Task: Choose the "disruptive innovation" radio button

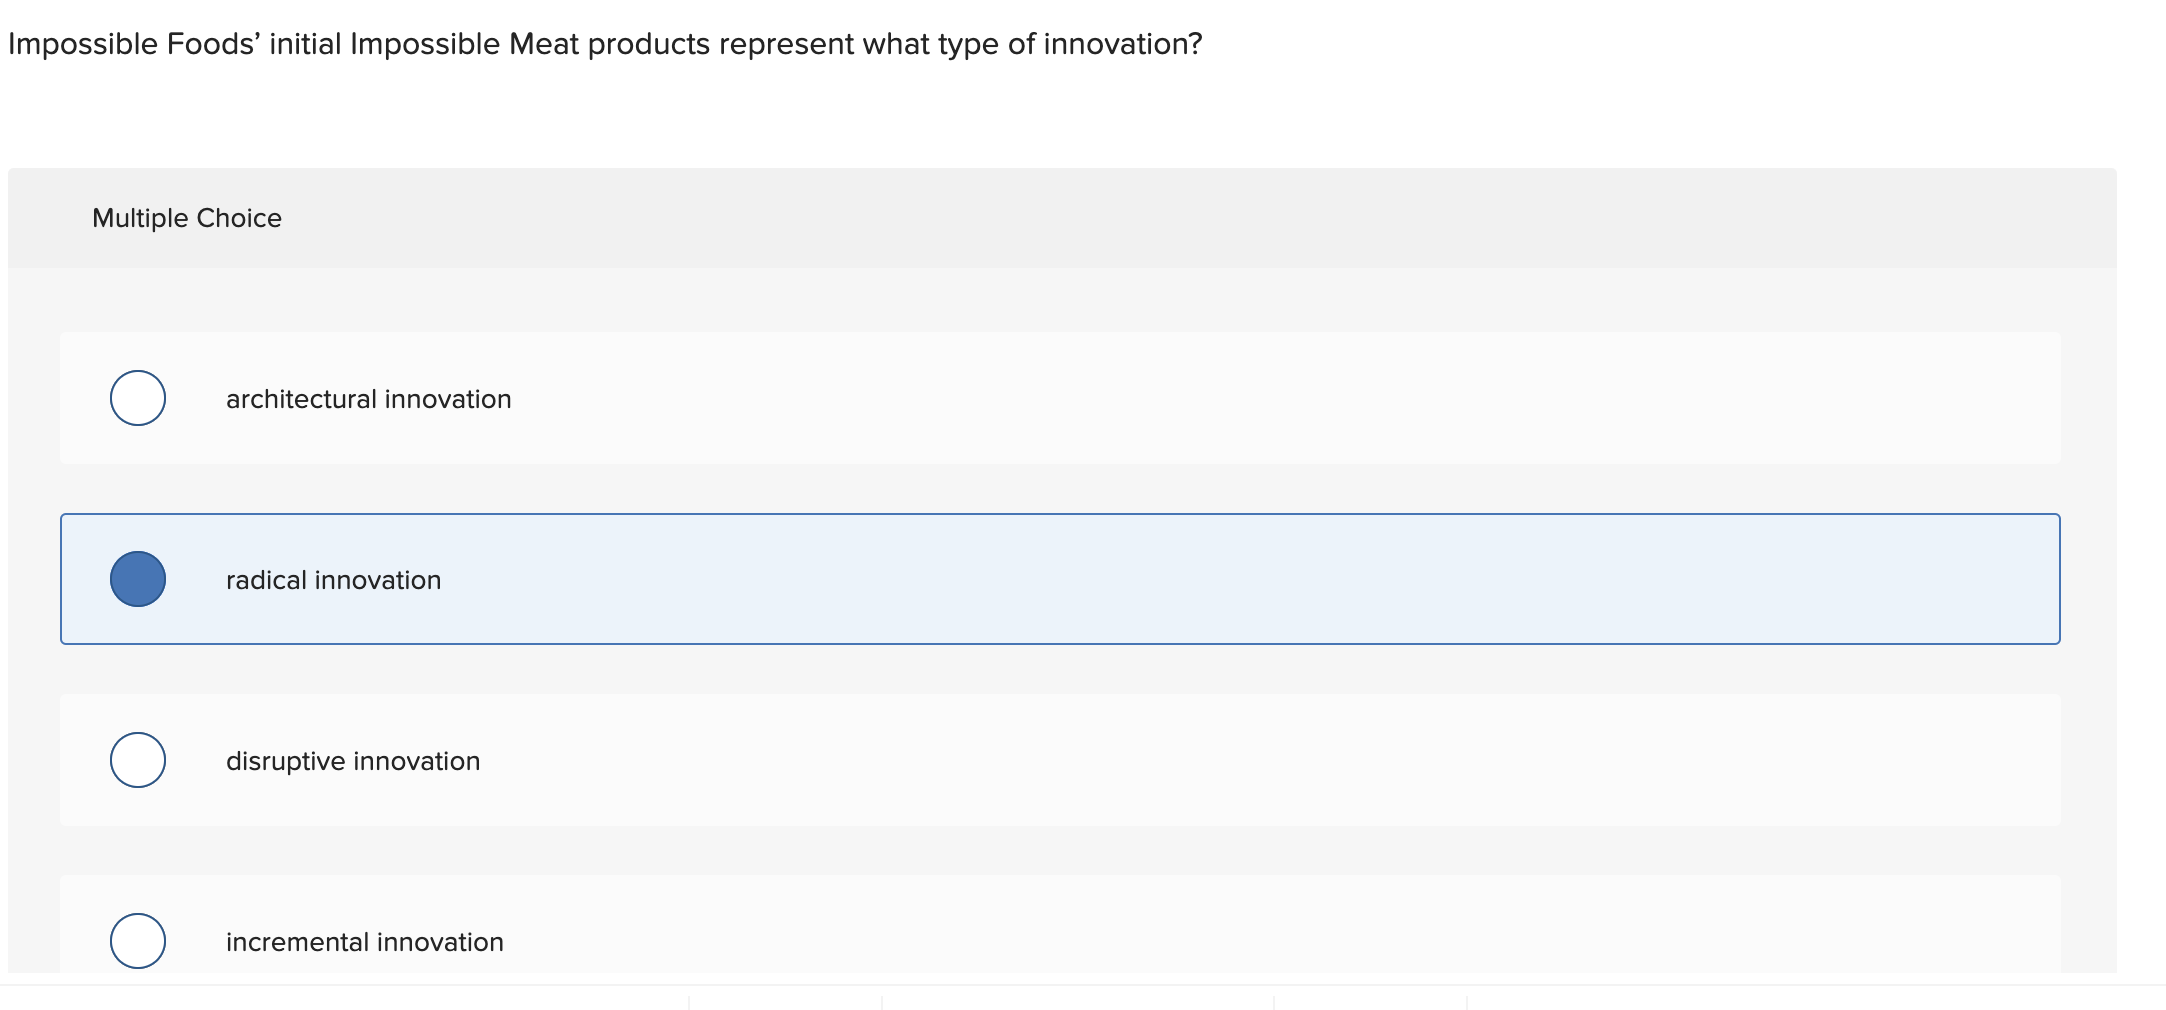Action: (138, 760)
